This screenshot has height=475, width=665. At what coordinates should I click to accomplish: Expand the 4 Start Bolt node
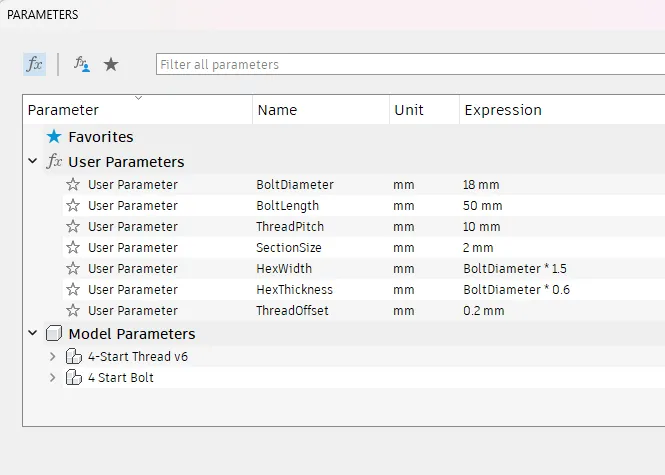click(52, 377)
